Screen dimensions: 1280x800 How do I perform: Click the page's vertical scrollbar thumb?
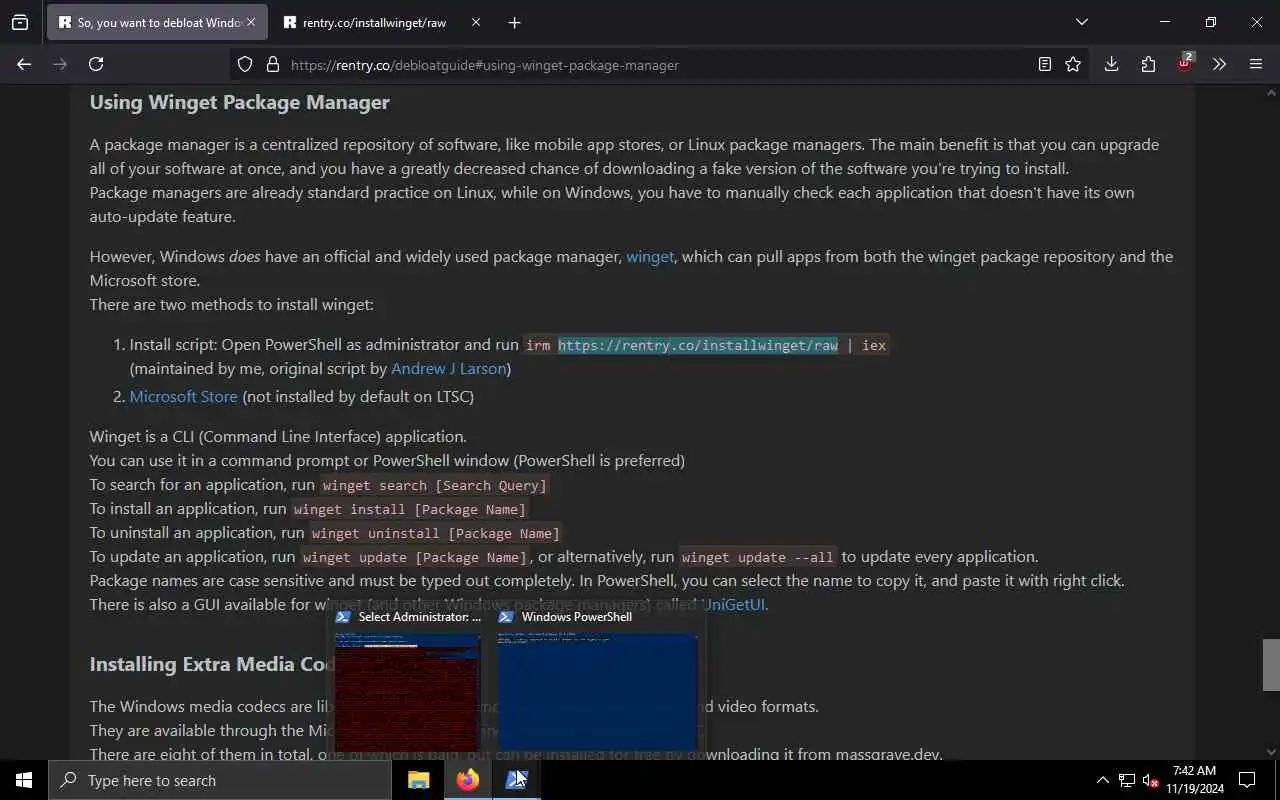[x=1271, y=664]
